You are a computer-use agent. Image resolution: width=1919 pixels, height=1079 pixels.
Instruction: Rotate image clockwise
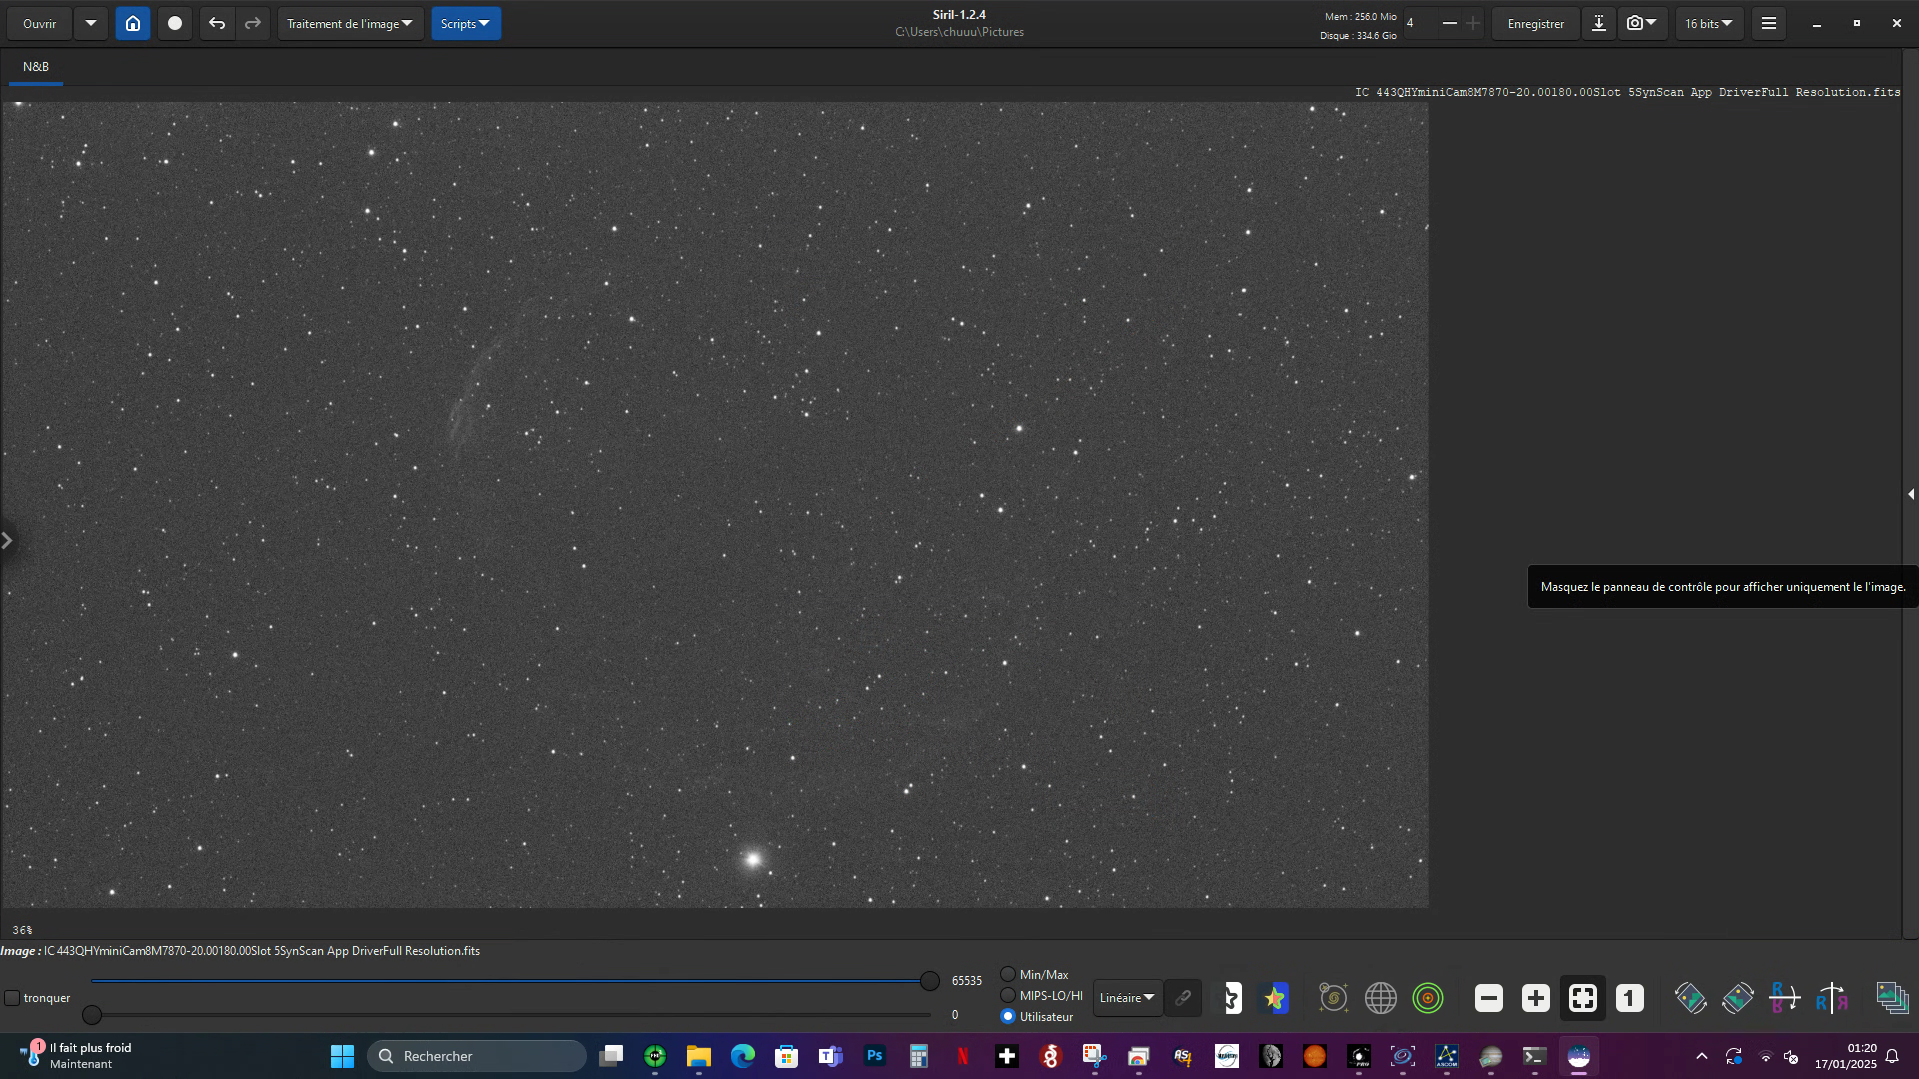pos(1738,997)
